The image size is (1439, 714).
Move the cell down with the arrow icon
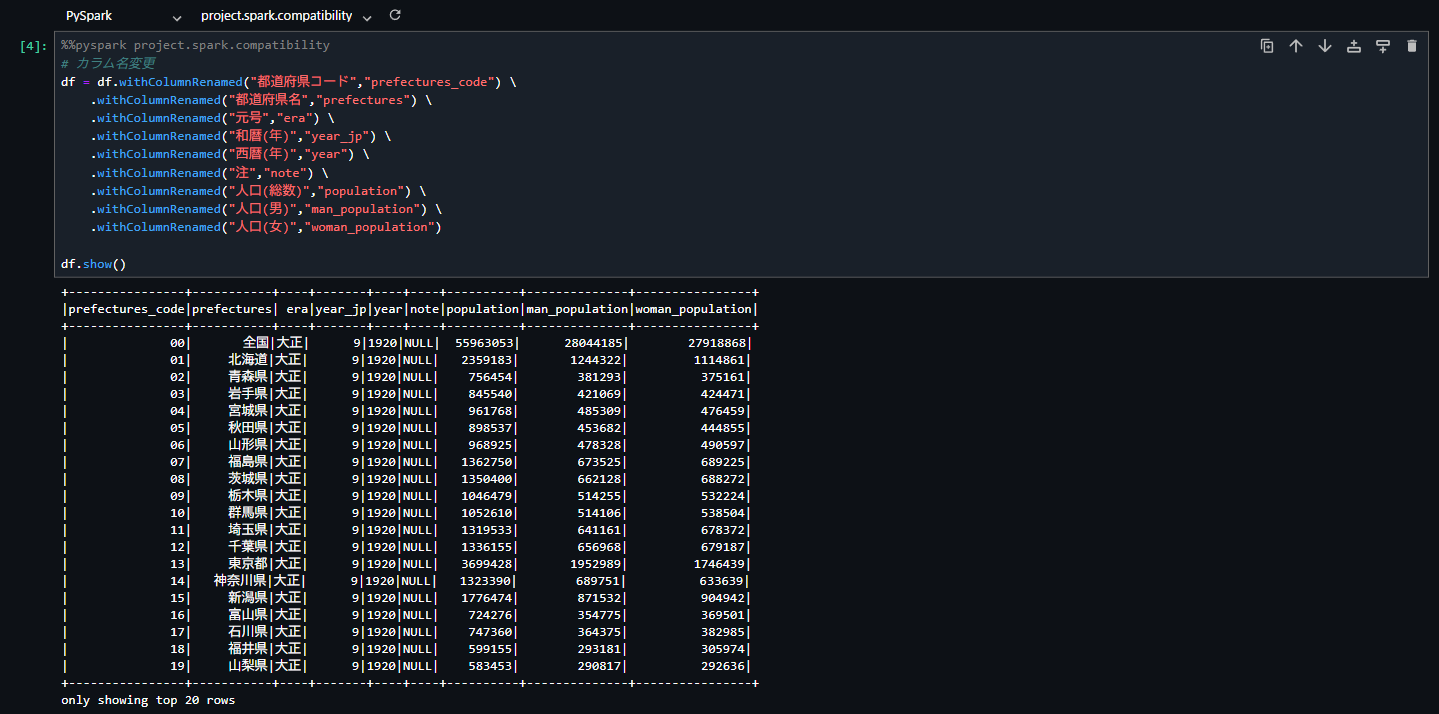coord(1325,46)
